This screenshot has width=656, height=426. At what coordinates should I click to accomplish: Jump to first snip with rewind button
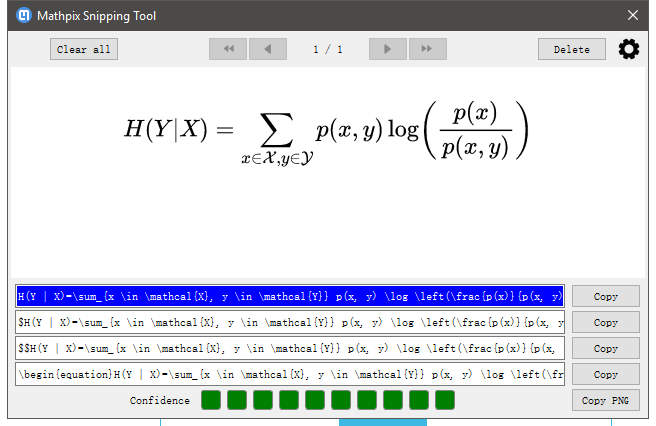point(228,49)
